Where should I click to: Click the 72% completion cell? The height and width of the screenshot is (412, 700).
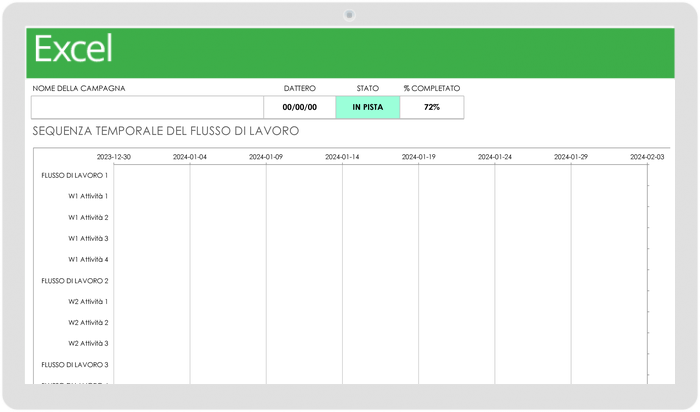431,107
